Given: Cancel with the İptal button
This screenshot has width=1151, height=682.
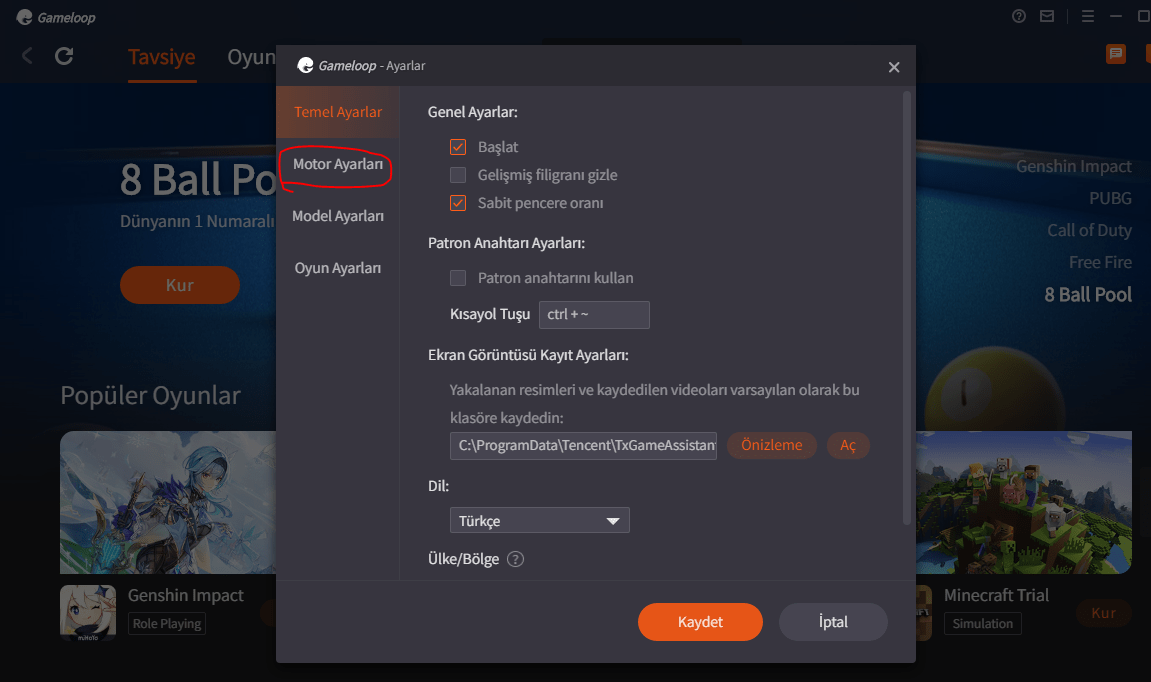Looking at the screenshot, I should tap(833, 622).
